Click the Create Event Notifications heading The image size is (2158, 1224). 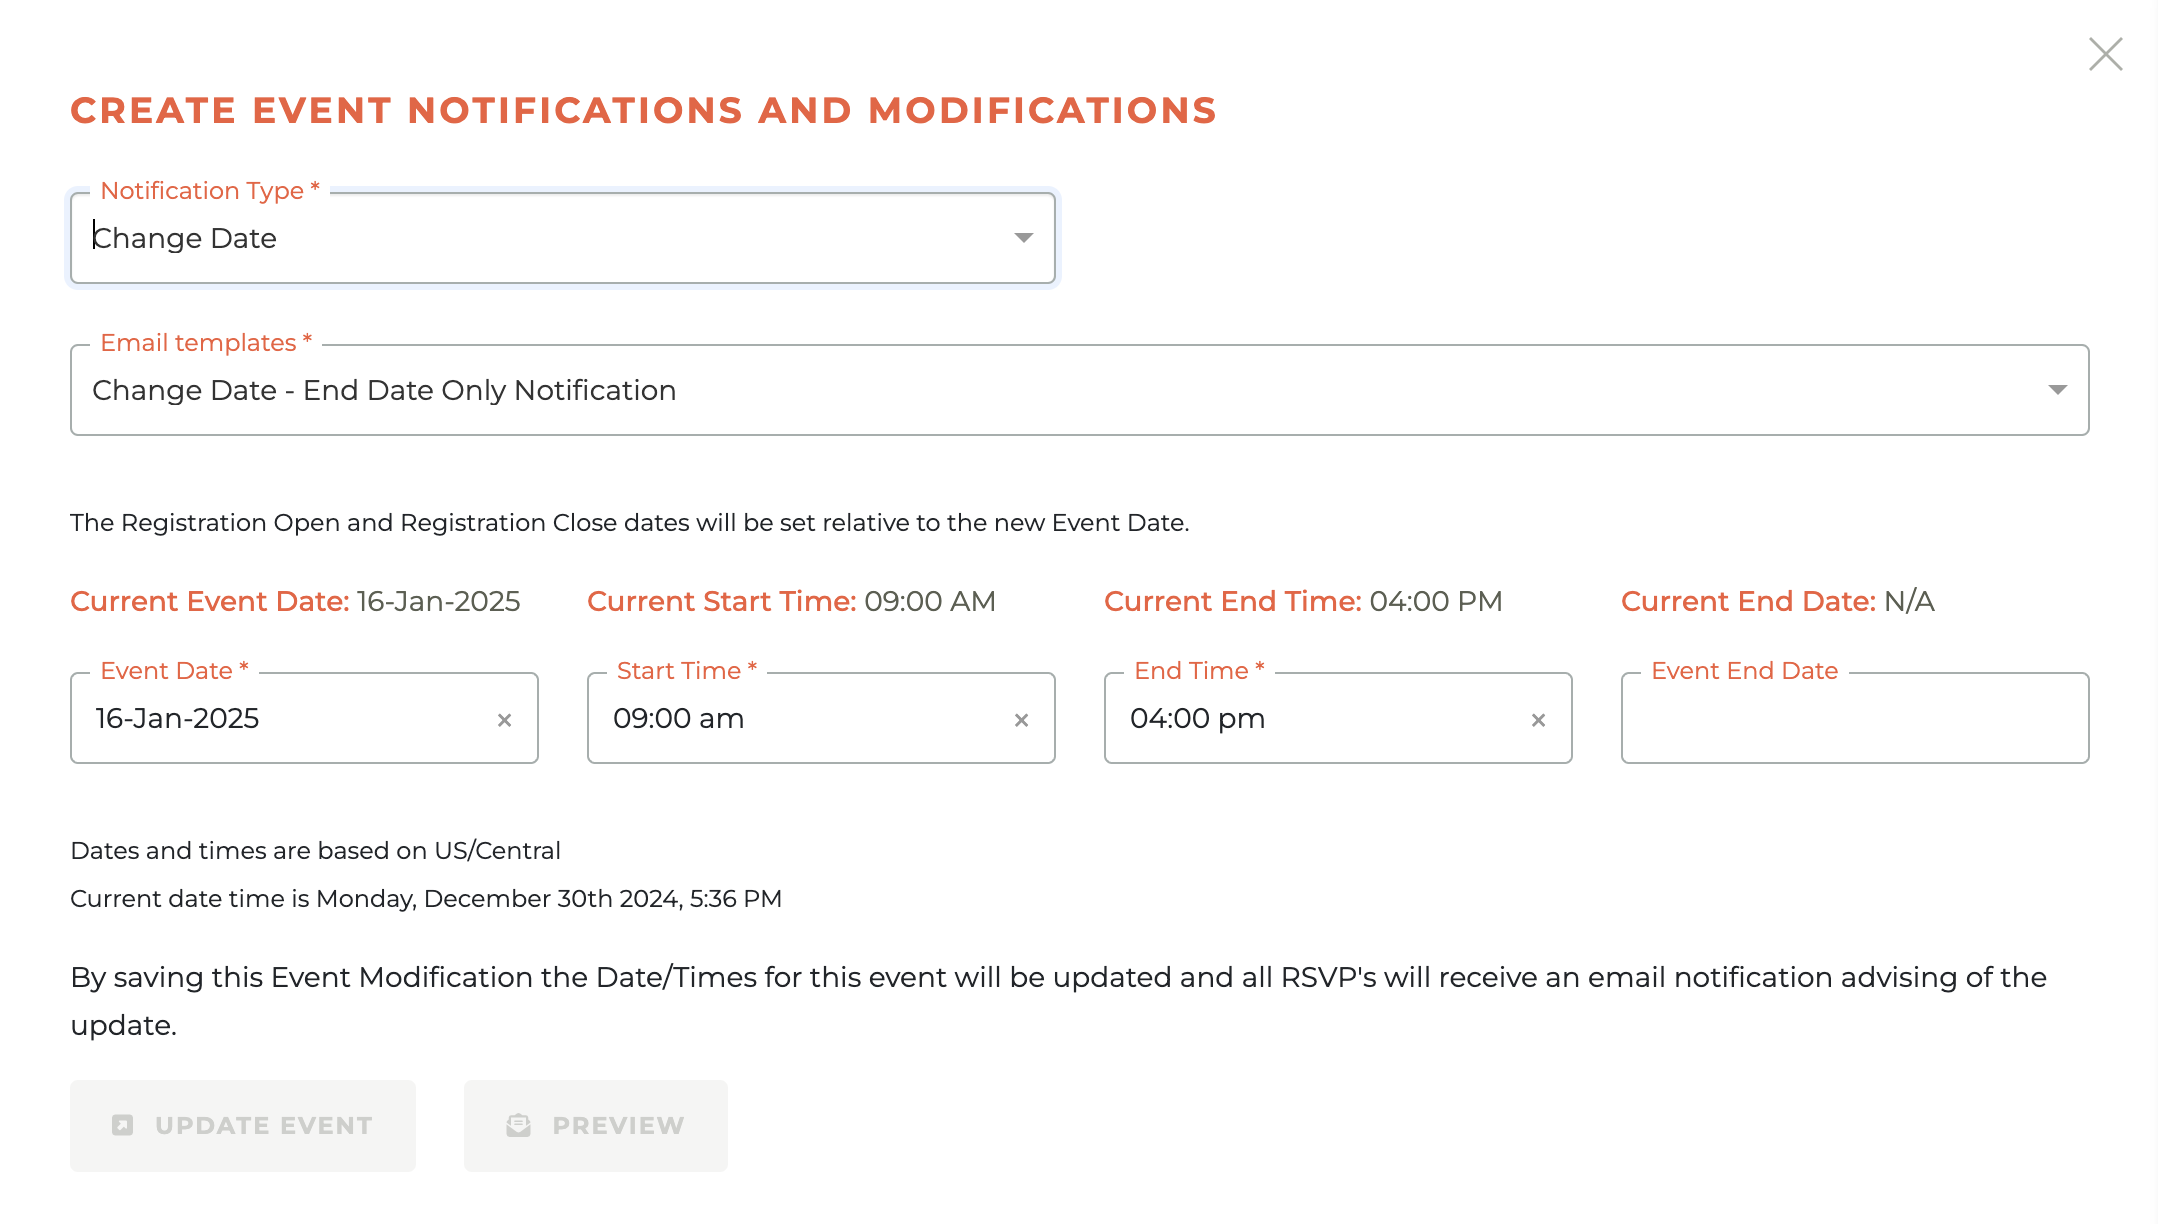click(643, 110)
